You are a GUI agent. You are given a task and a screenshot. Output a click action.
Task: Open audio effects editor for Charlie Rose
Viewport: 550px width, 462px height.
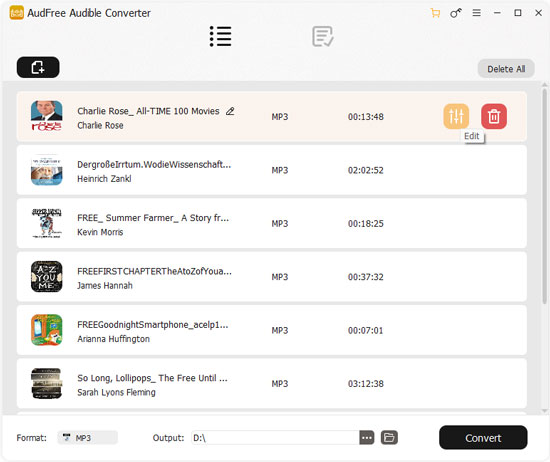click(x=456, y=116)
